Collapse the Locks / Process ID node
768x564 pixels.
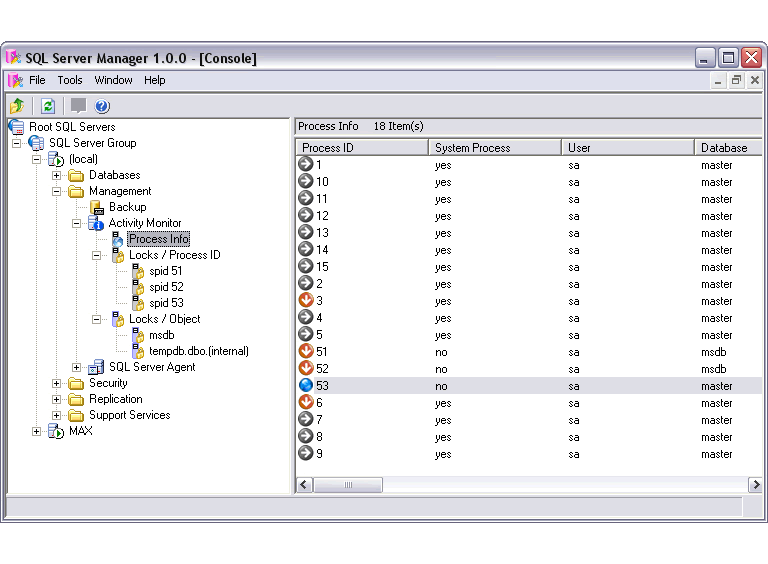tap(96, 256)
